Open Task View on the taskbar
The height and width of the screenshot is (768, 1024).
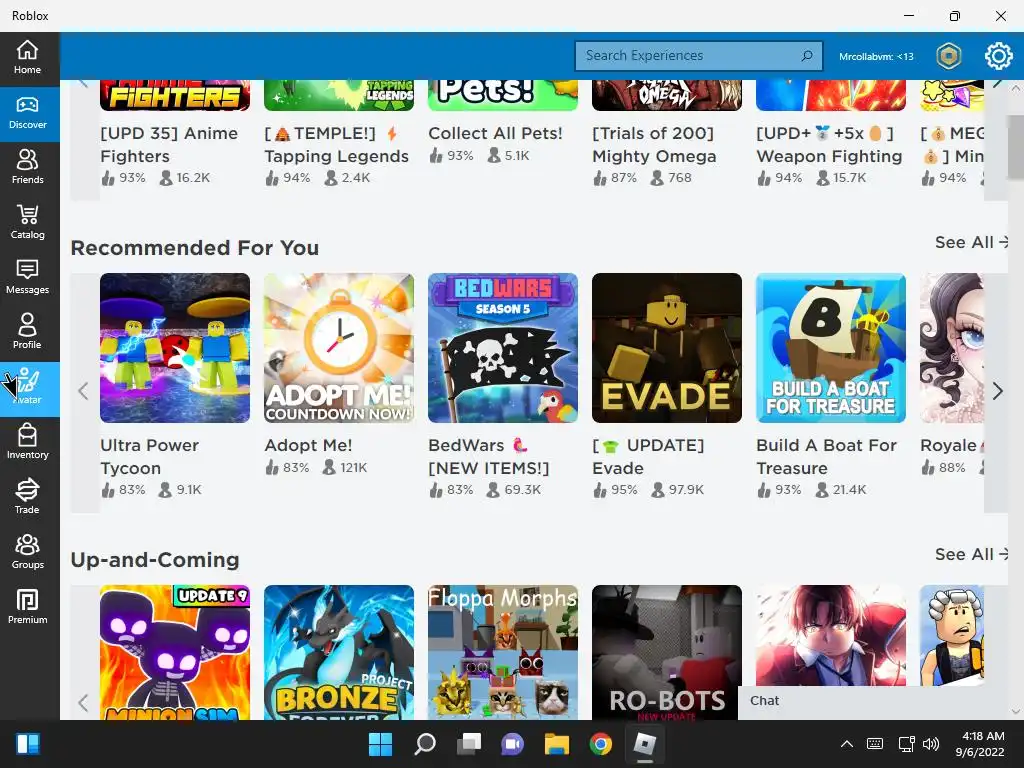469,744
